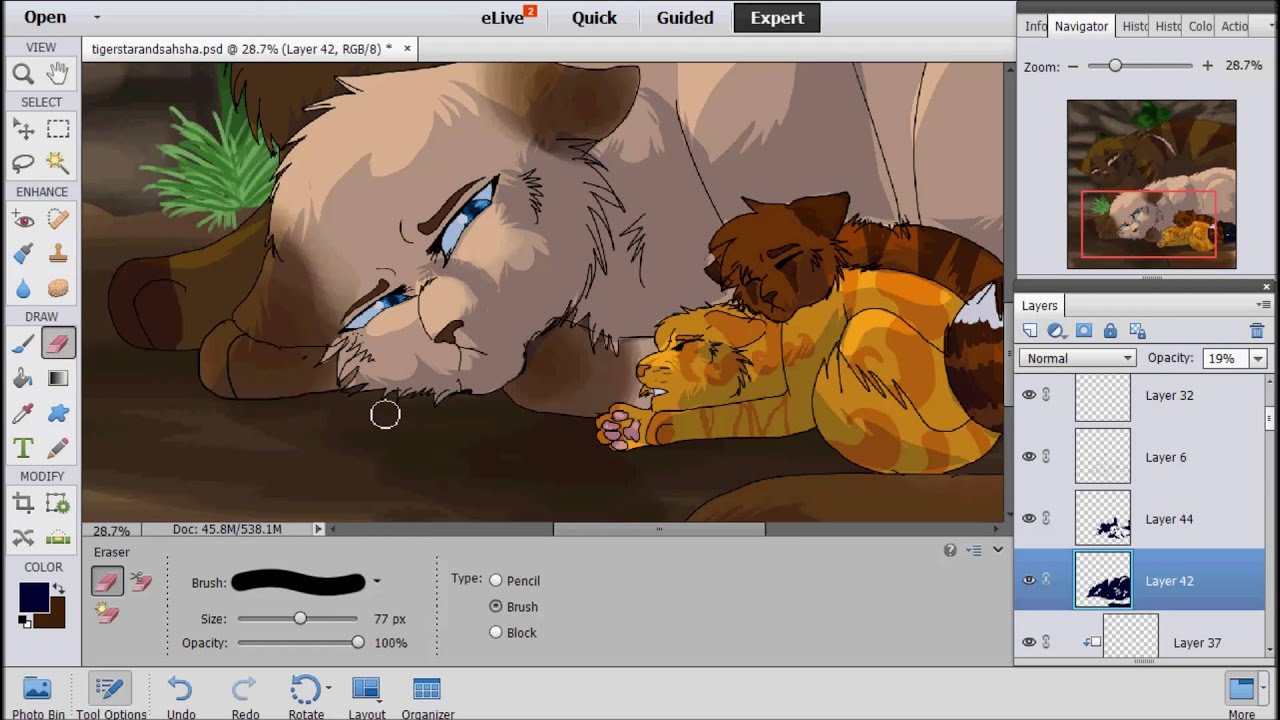The image size is (1280, 720).
Task: Open the Brush preset picker dropdown
Action: pyautogui.click(x=377, y=581)
